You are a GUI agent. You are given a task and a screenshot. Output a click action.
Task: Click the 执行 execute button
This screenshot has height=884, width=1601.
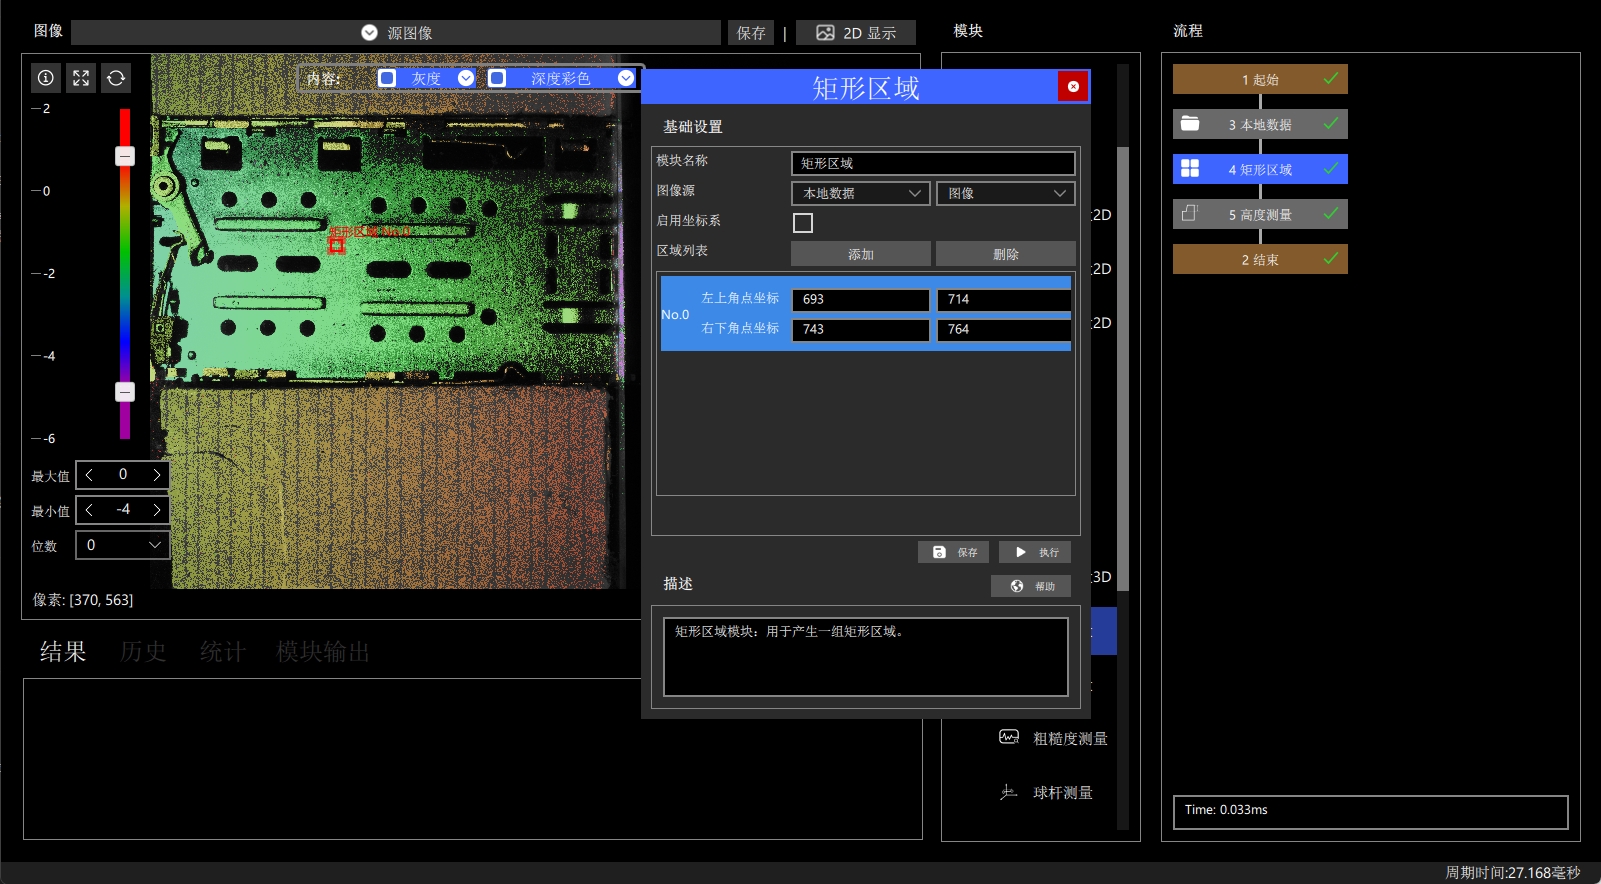(x=1035, y=552)
